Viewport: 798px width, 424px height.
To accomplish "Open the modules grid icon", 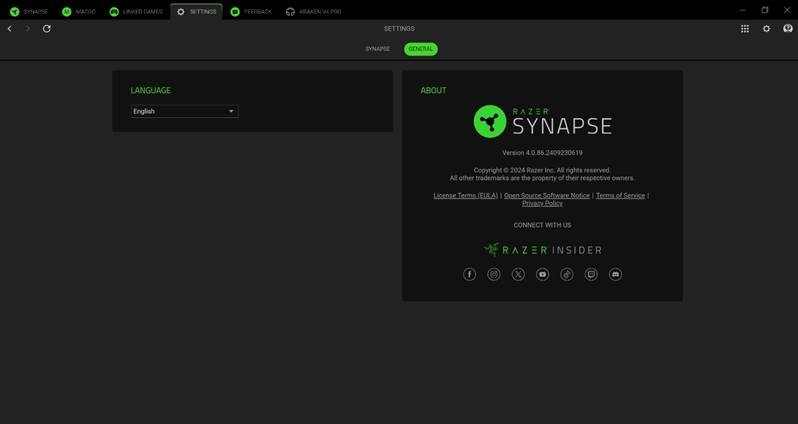I will [745, 29].
